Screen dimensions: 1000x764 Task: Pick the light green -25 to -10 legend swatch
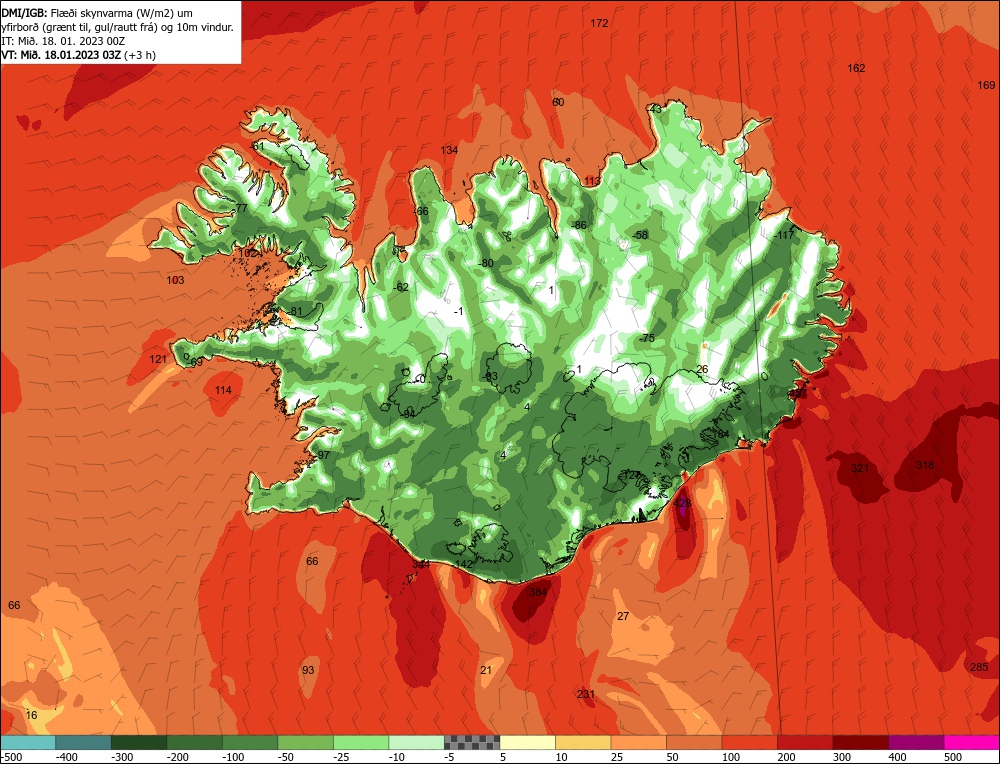(361, 742)
